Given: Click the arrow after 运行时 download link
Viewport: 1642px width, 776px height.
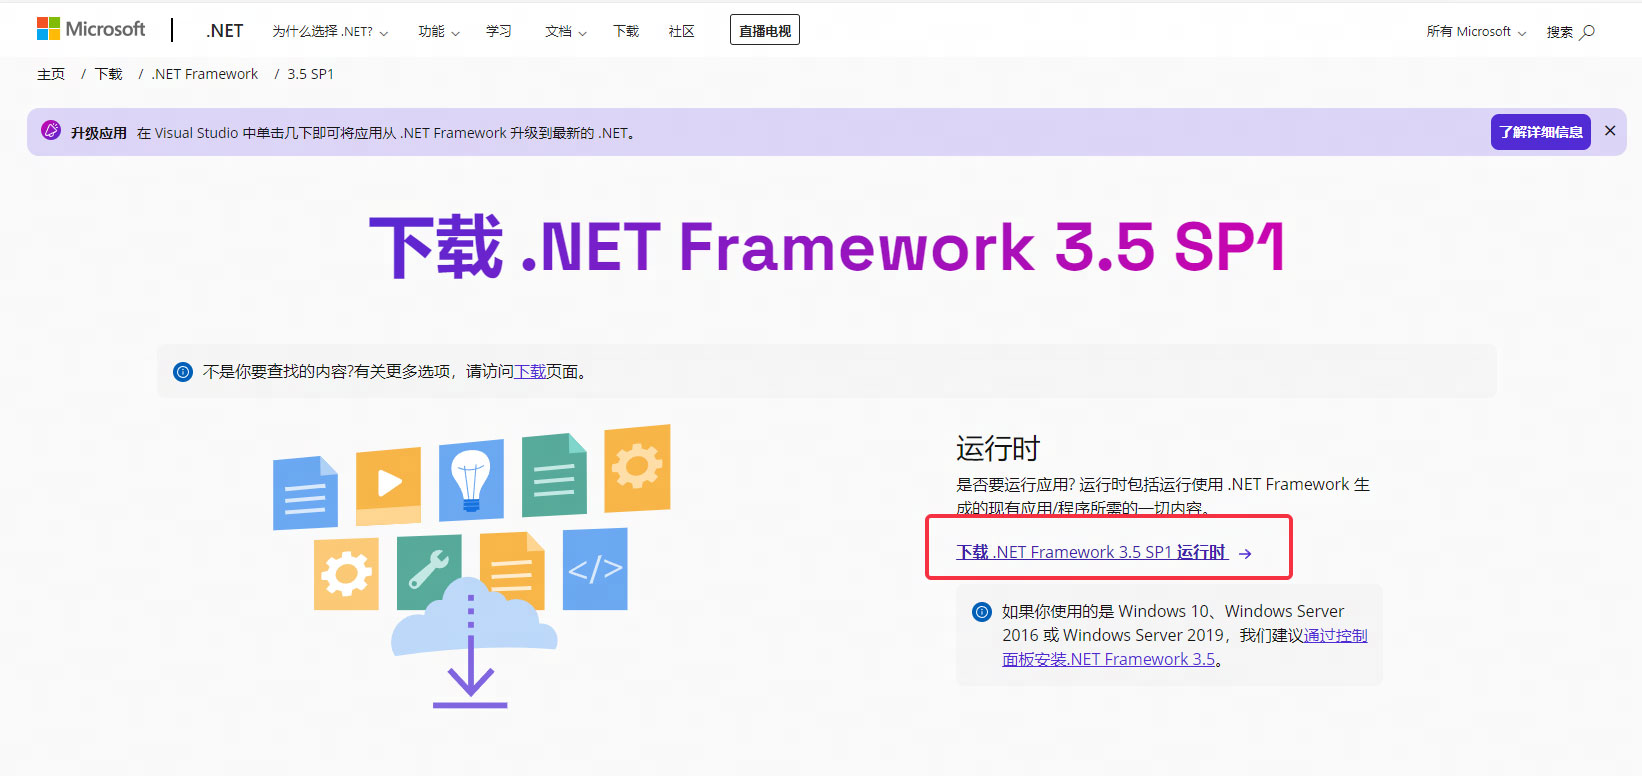Looking at the screenshot, I should (1245, 553).
